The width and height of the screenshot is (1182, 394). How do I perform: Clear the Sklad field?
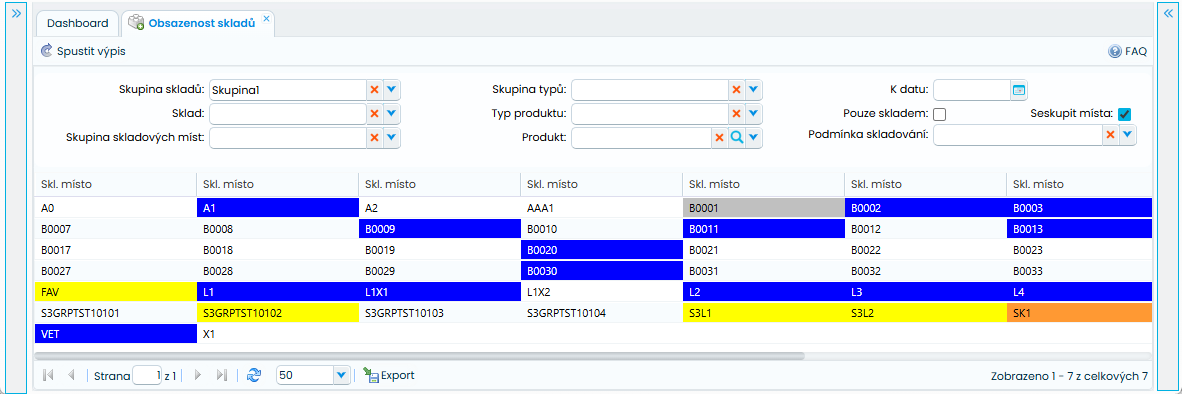pos(375,114)
